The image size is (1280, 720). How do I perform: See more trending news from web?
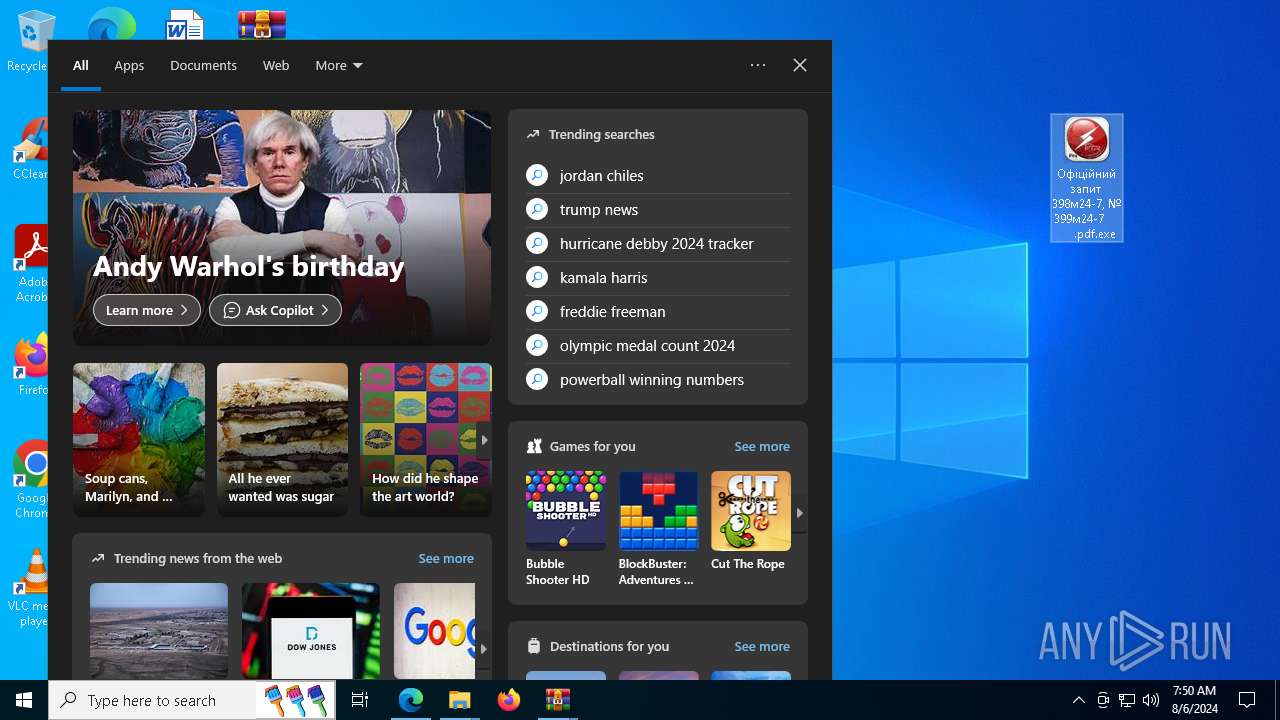coord(446,558)
